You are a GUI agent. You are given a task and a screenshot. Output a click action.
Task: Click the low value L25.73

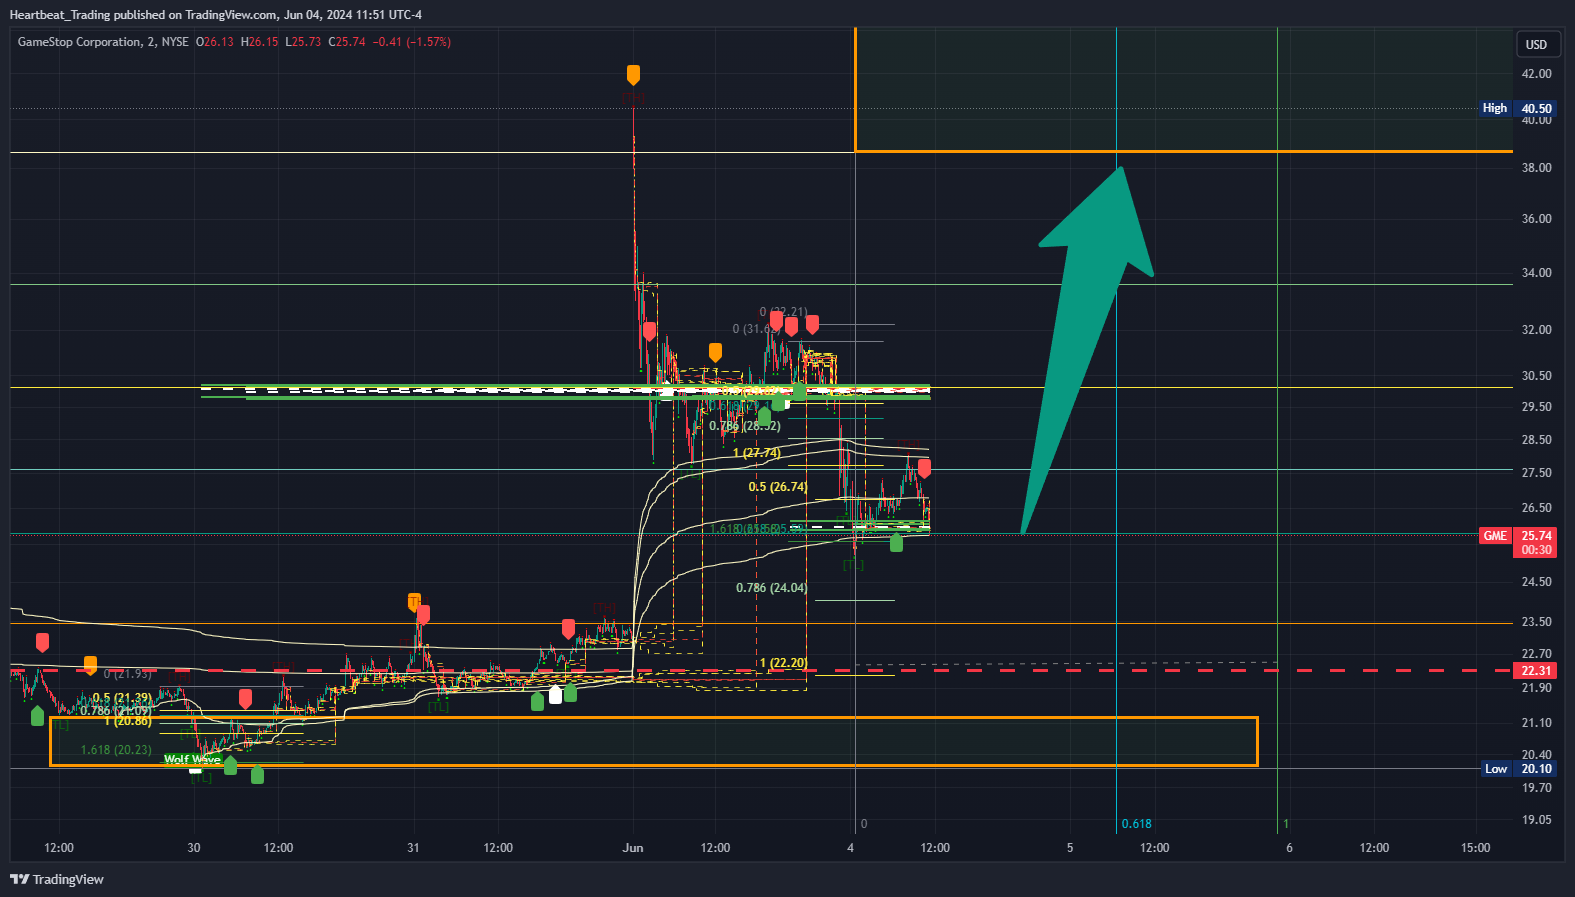pyautogui.click(x=304, y=42)
